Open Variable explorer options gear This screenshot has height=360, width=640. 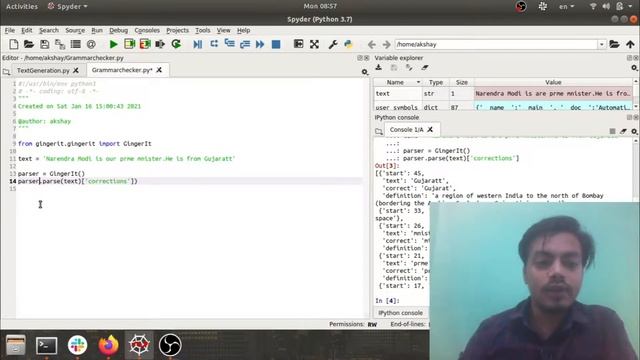coord(634,68)
